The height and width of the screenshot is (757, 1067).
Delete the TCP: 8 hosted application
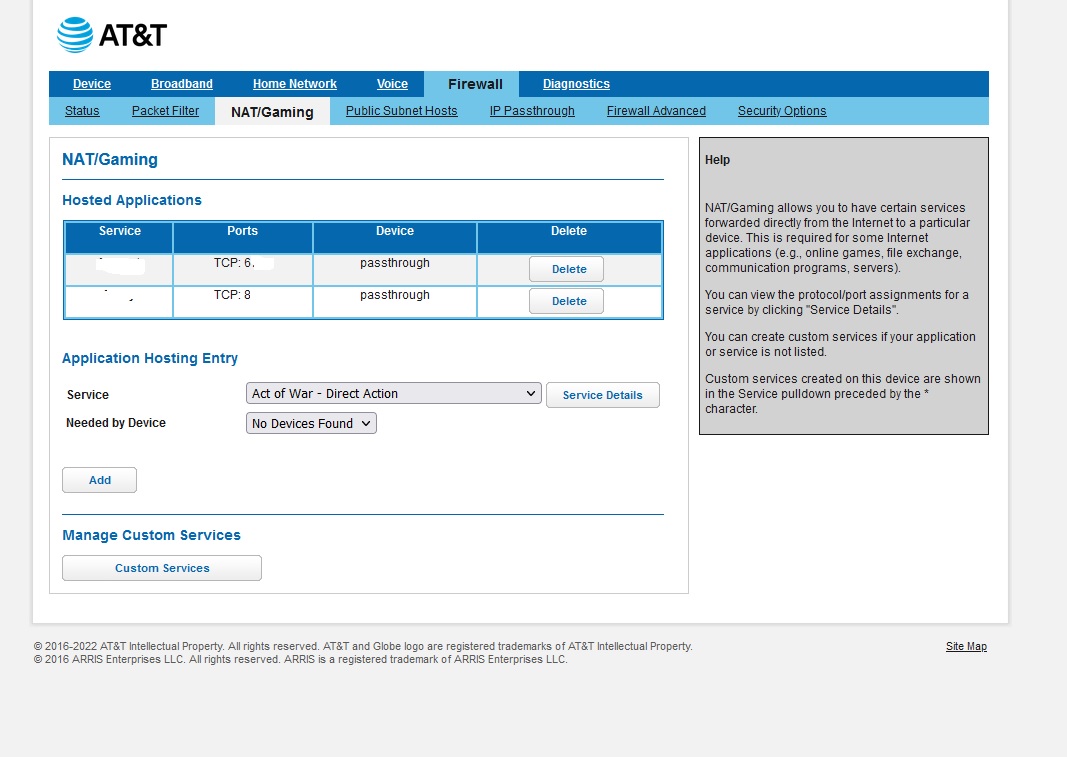click(x=566, y=301)
